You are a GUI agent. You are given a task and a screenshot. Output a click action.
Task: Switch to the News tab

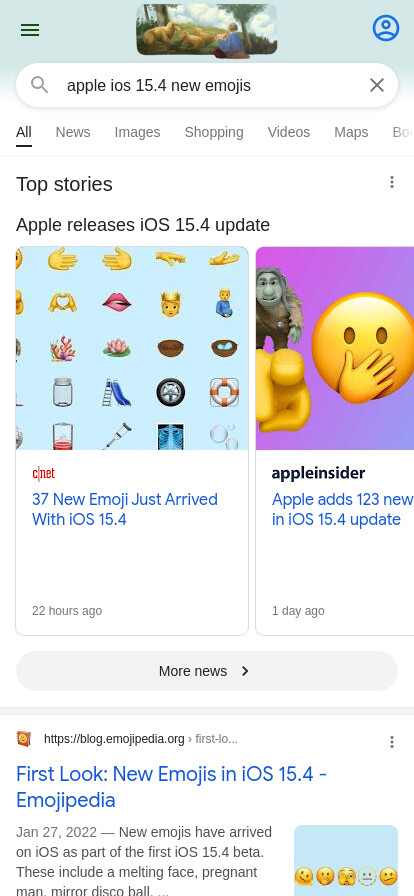coord(73,132)
